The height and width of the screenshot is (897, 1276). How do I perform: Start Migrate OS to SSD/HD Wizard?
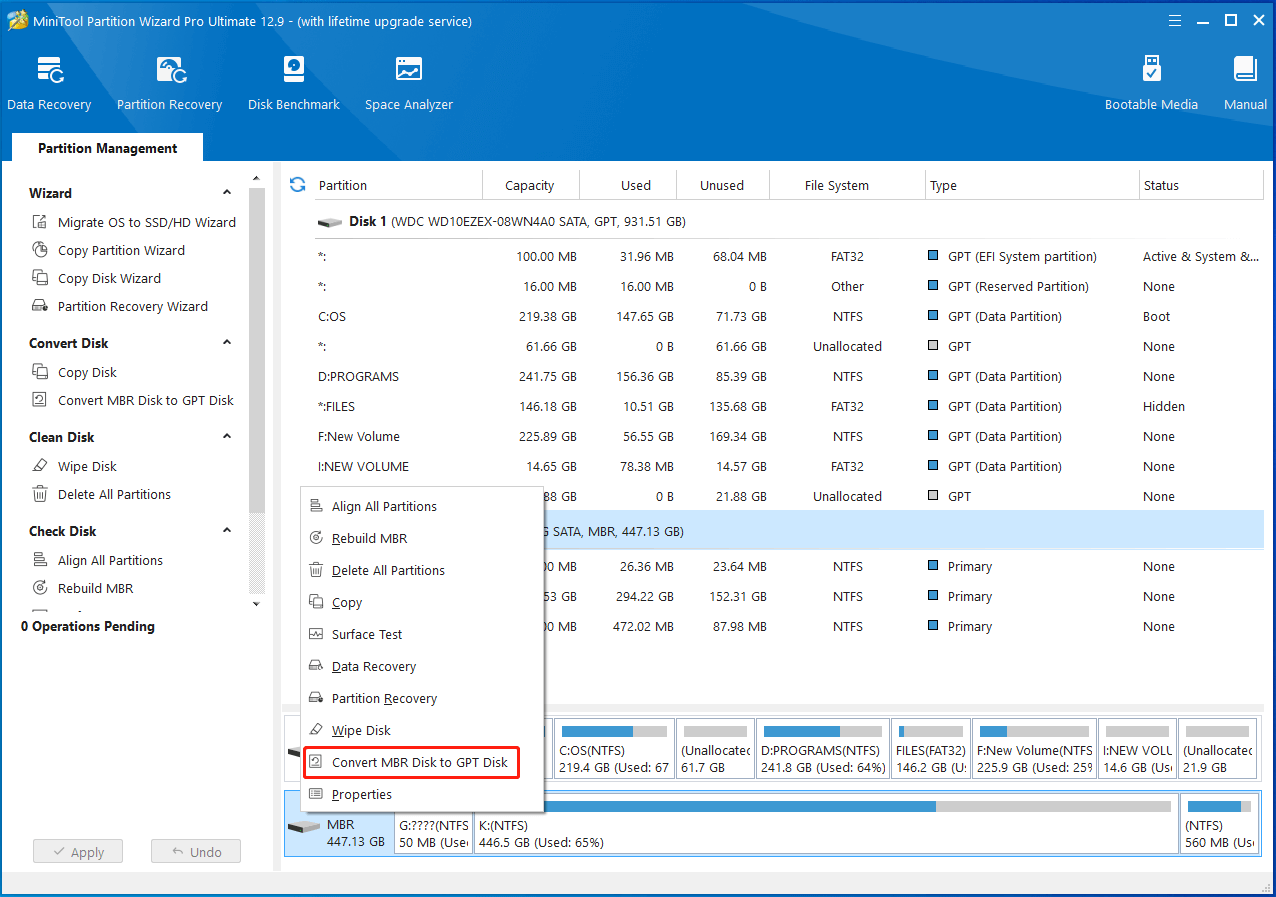tap(141, 222)
